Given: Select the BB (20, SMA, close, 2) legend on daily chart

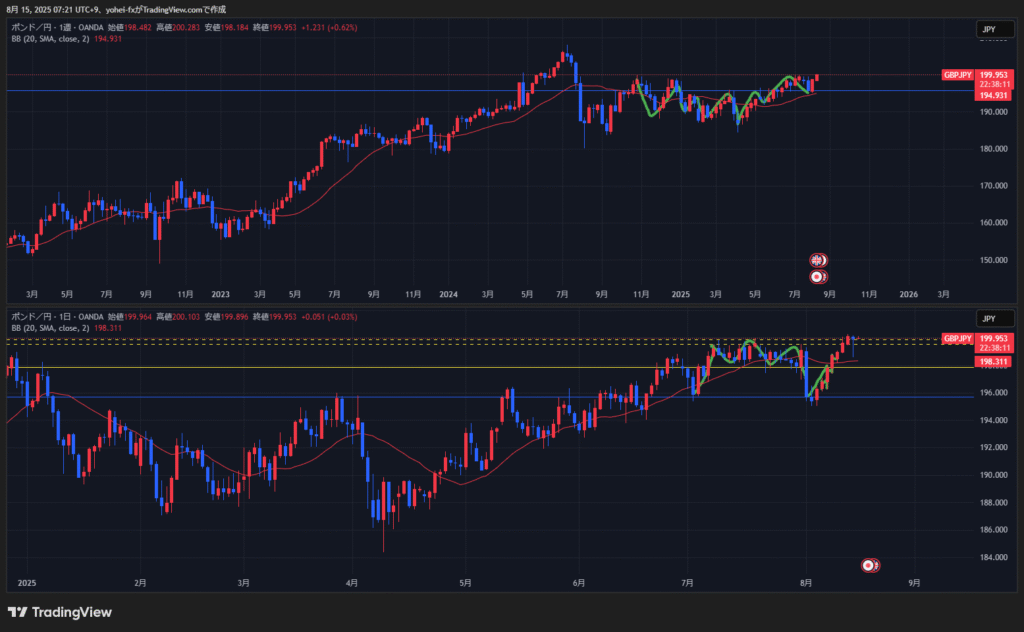Looking at the screenshot, I should (50, 328).
